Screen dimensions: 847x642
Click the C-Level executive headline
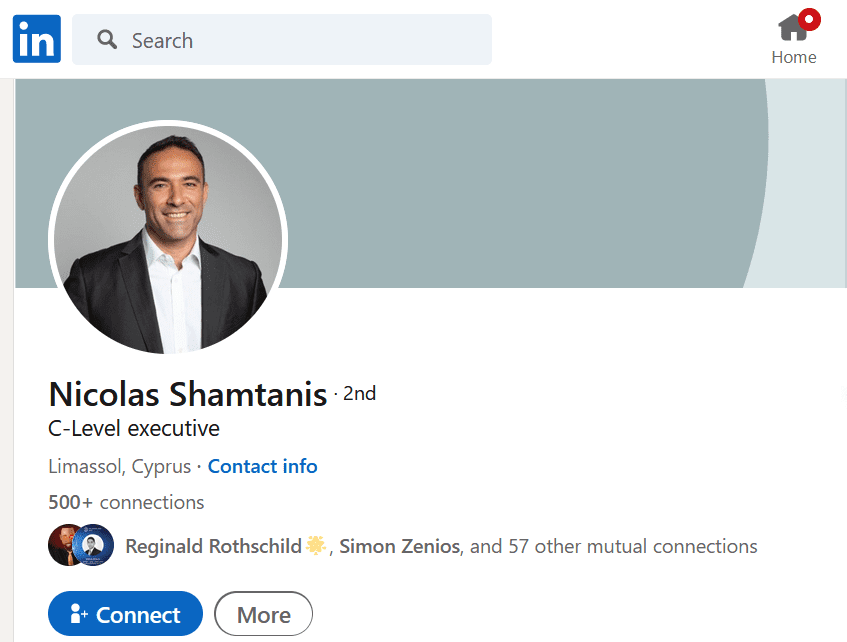(x=134, y=429)
